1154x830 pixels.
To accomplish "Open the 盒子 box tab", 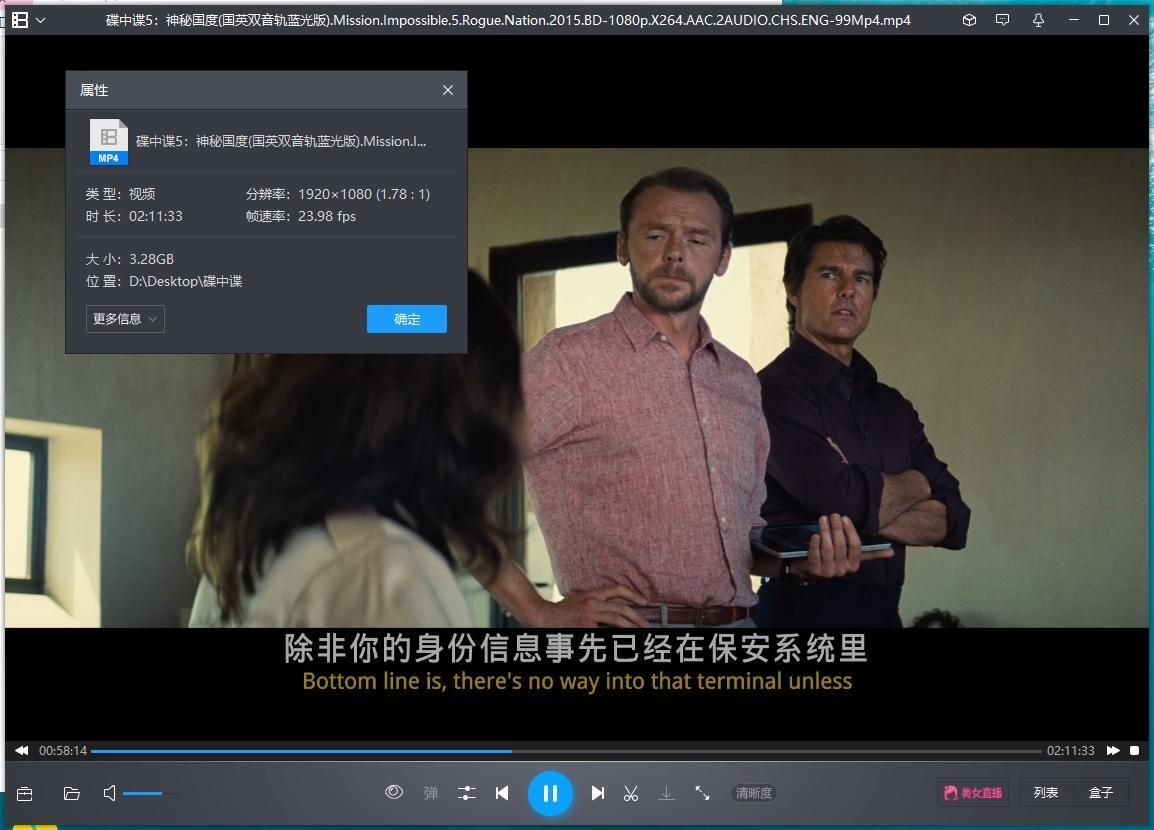I will pyautogui.click(x=1101, y=793).
